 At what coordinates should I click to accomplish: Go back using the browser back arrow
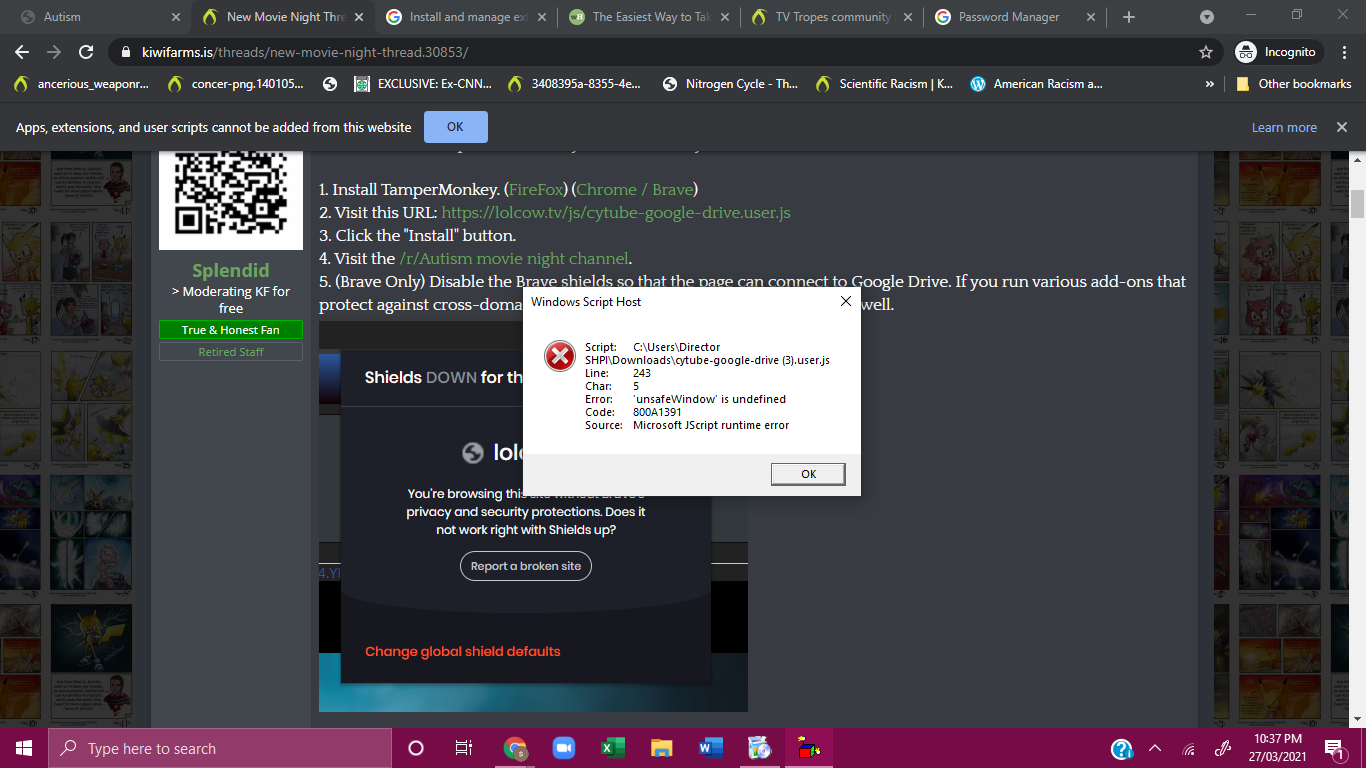22,52
